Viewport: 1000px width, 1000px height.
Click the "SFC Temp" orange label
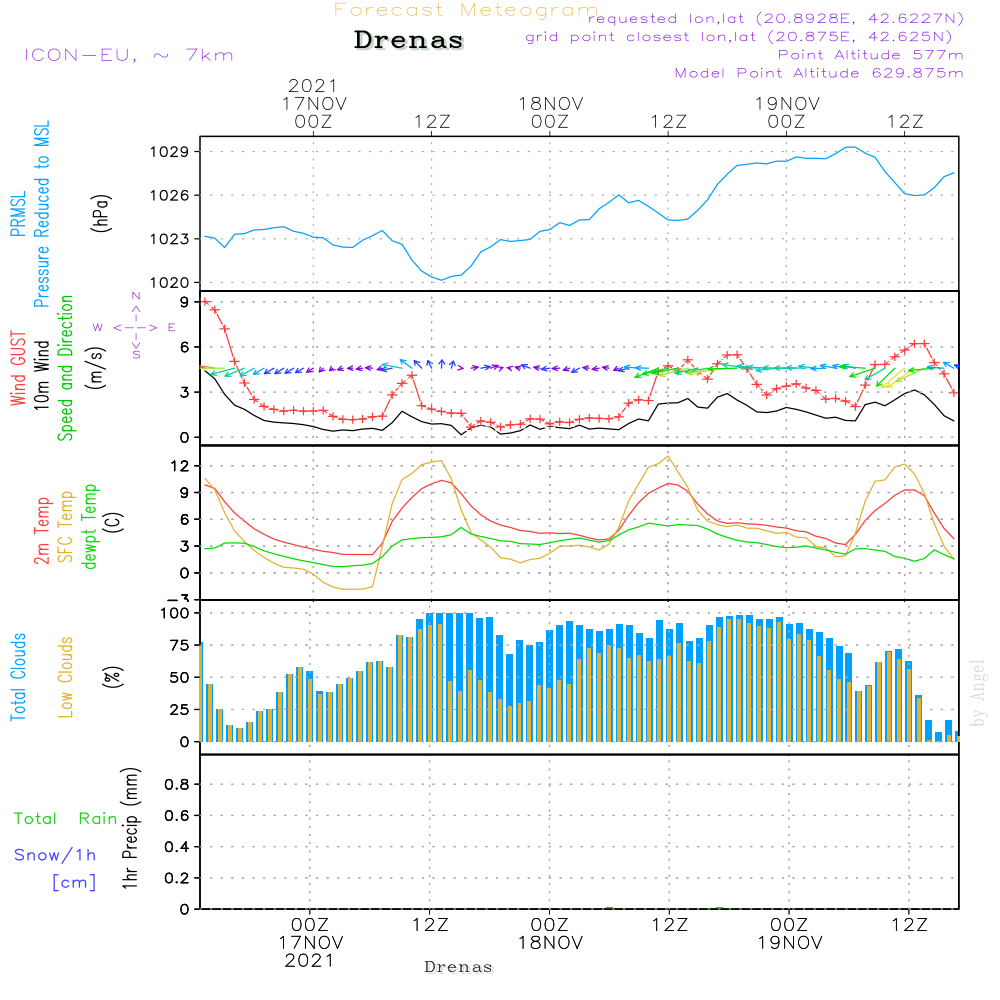[66, 527]
